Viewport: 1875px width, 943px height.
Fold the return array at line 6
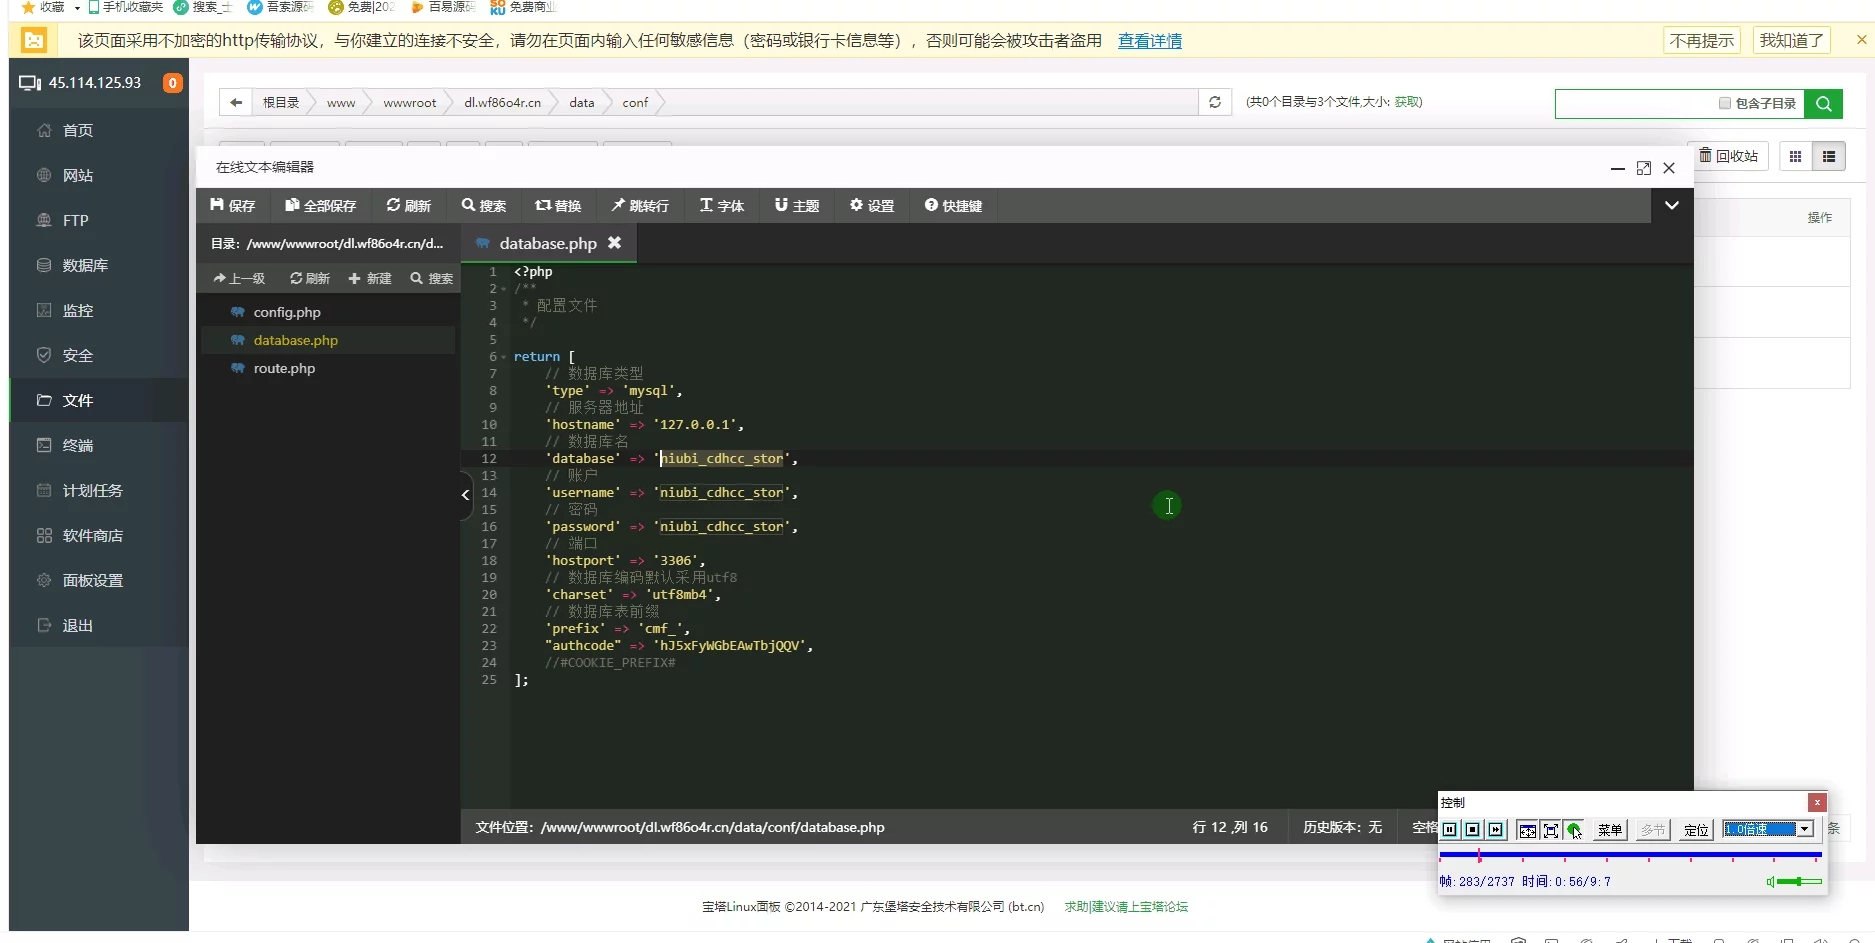504,357
